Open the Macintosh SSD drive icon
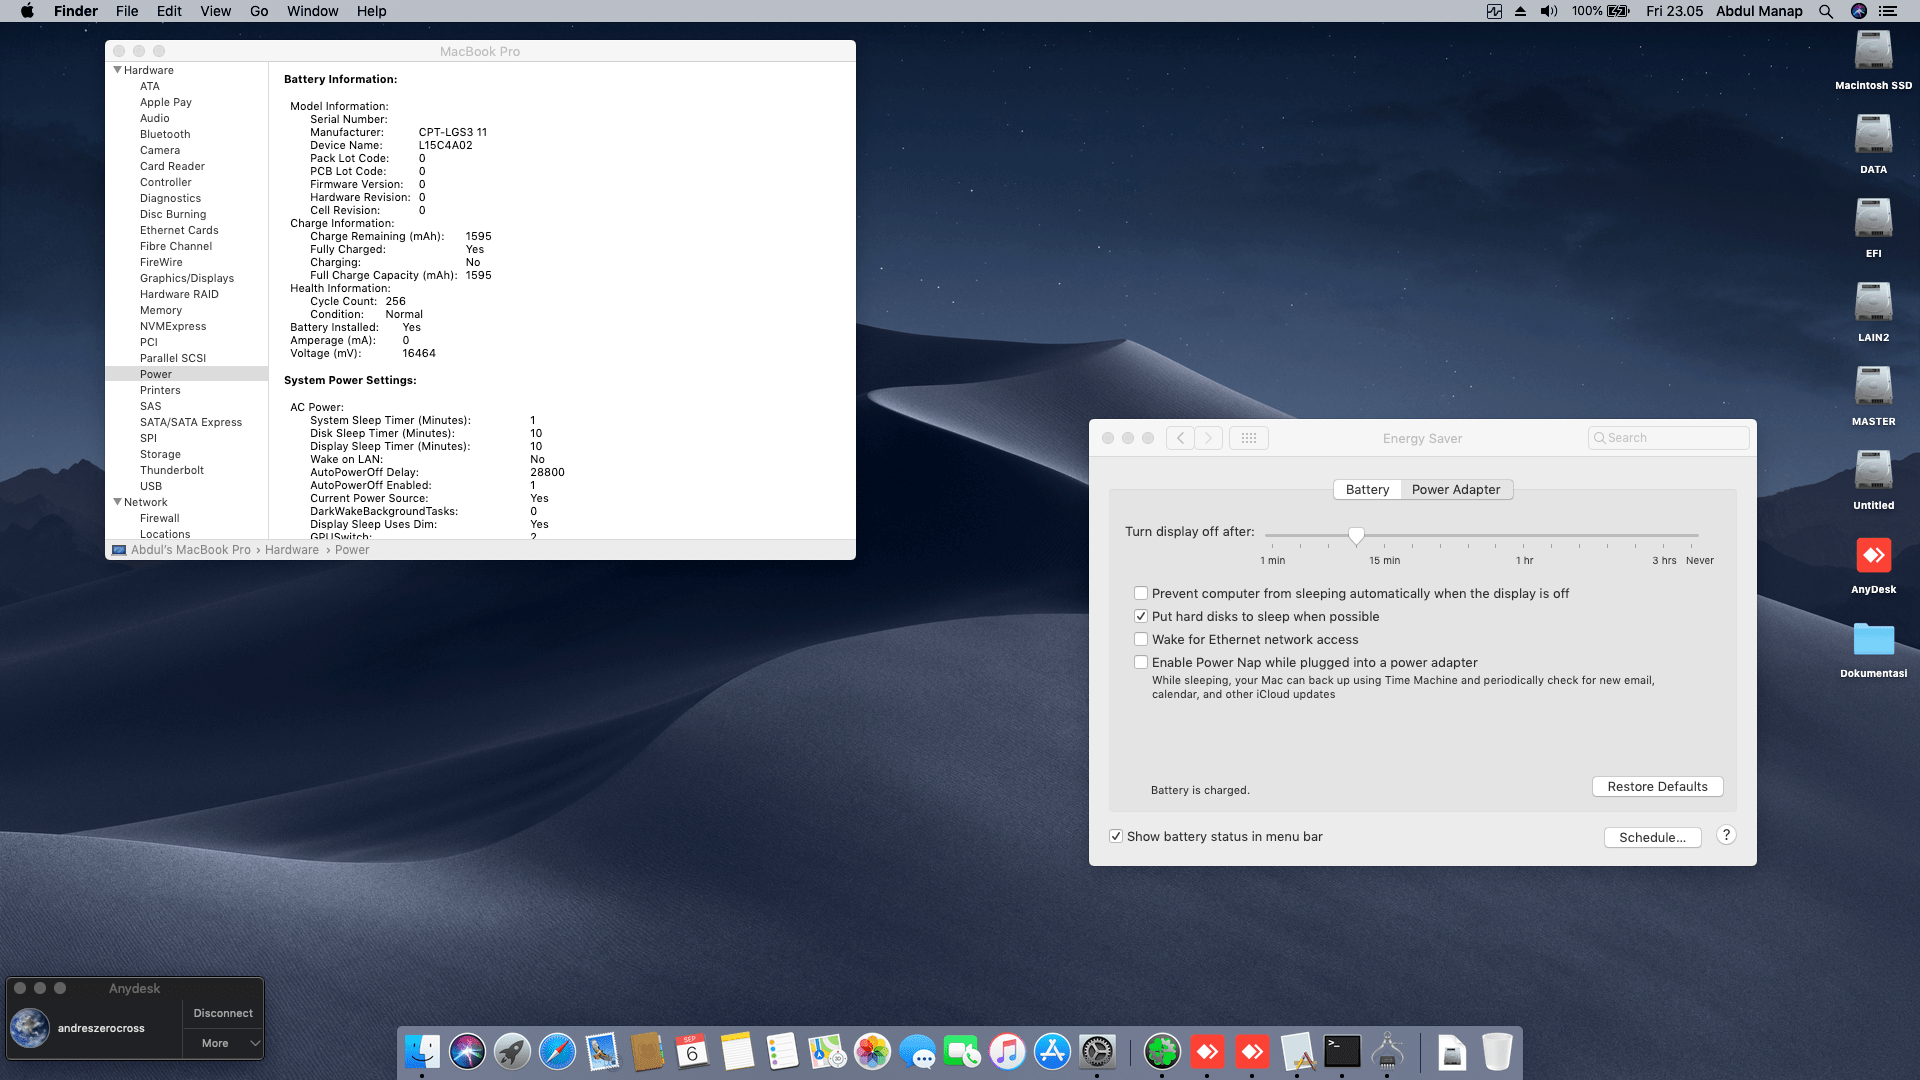This screenshot has width=1920, height=1080. pyautogui.click(x=1873, y=52)
